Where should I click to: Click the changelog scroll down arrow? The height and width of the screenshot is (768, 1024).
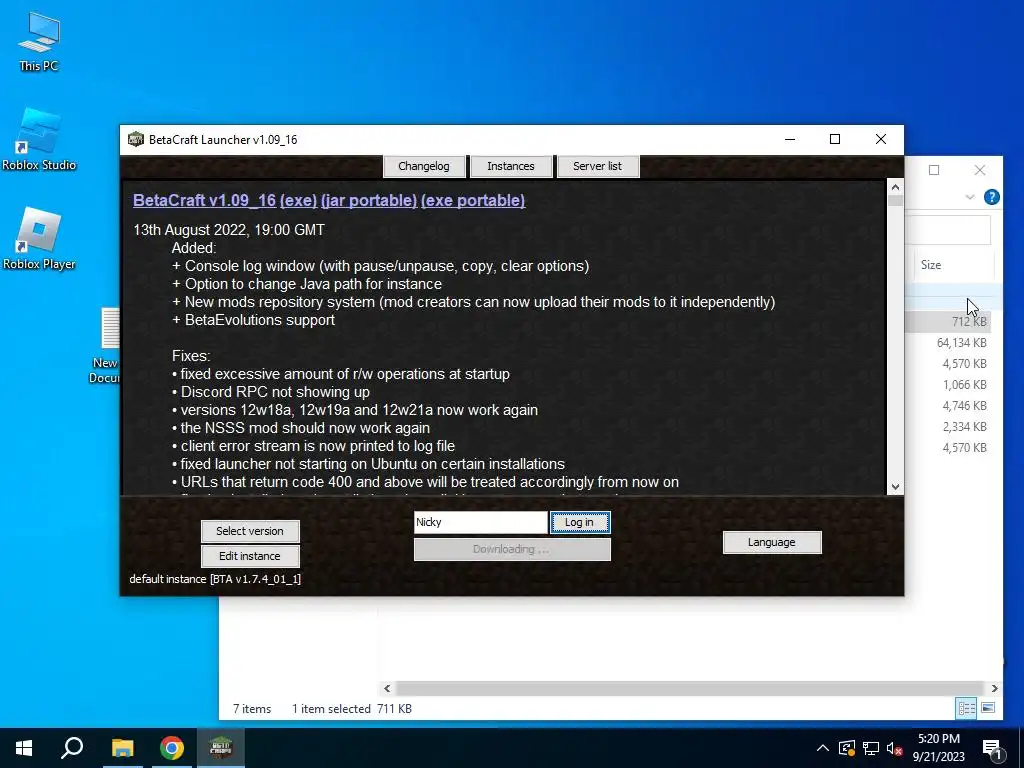click(x=895, y=487)
